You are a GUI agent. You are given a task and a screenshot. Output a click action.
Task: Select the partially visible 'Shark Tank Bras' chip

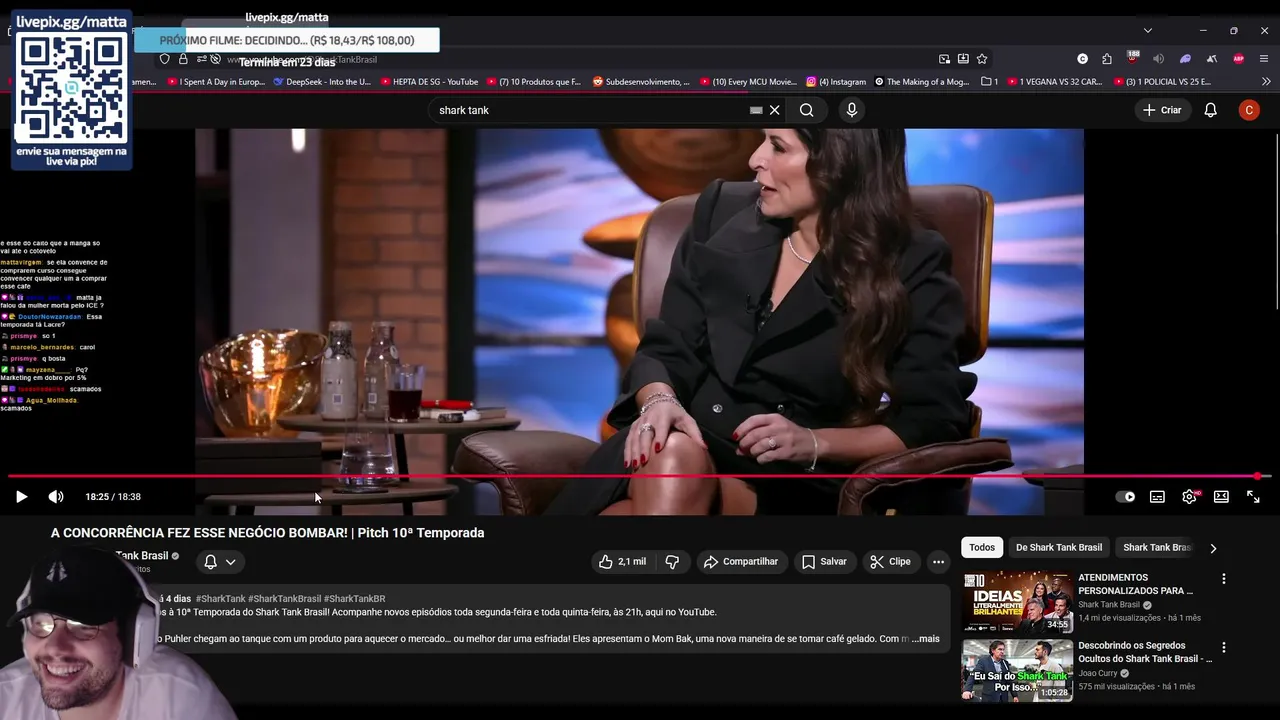tap(1157, 547)
